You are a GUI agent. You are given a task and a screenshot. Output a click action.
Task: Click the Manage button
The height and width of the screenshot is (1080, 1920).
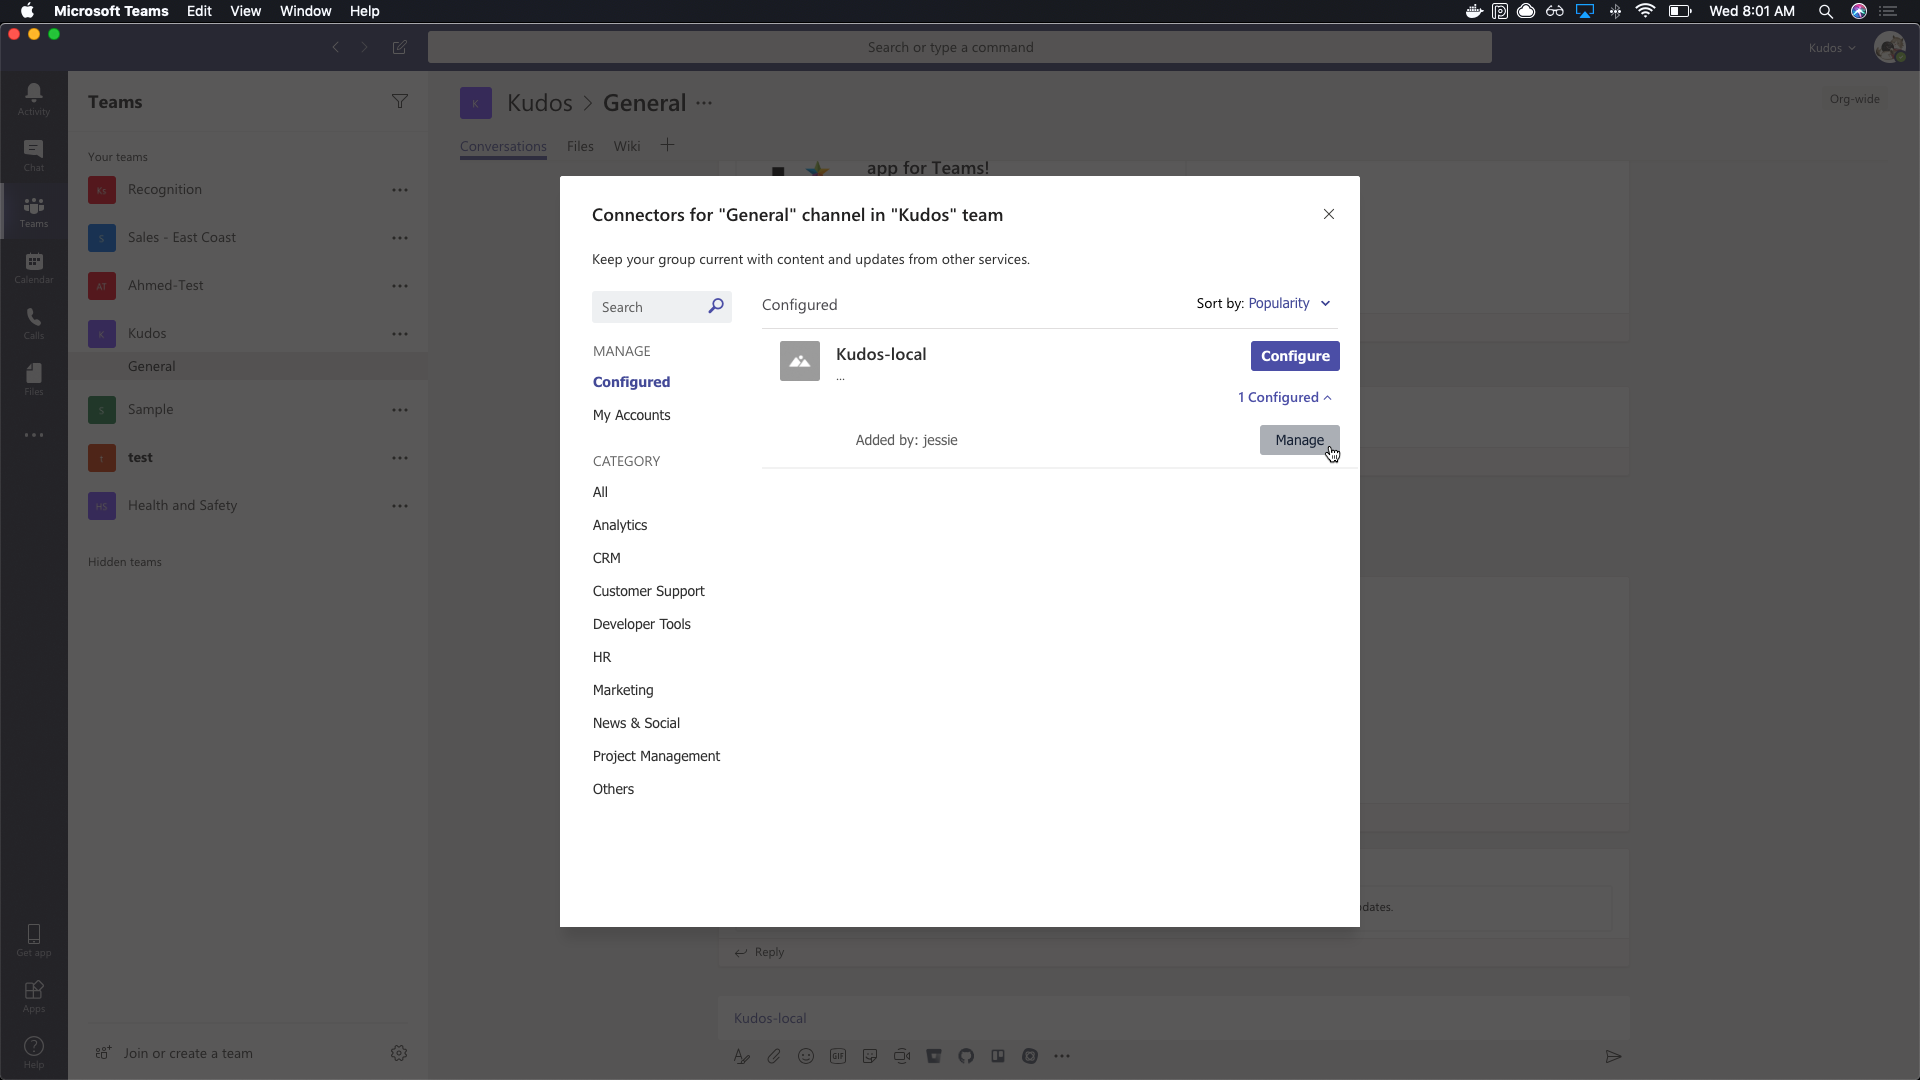tap(1299, 440)
